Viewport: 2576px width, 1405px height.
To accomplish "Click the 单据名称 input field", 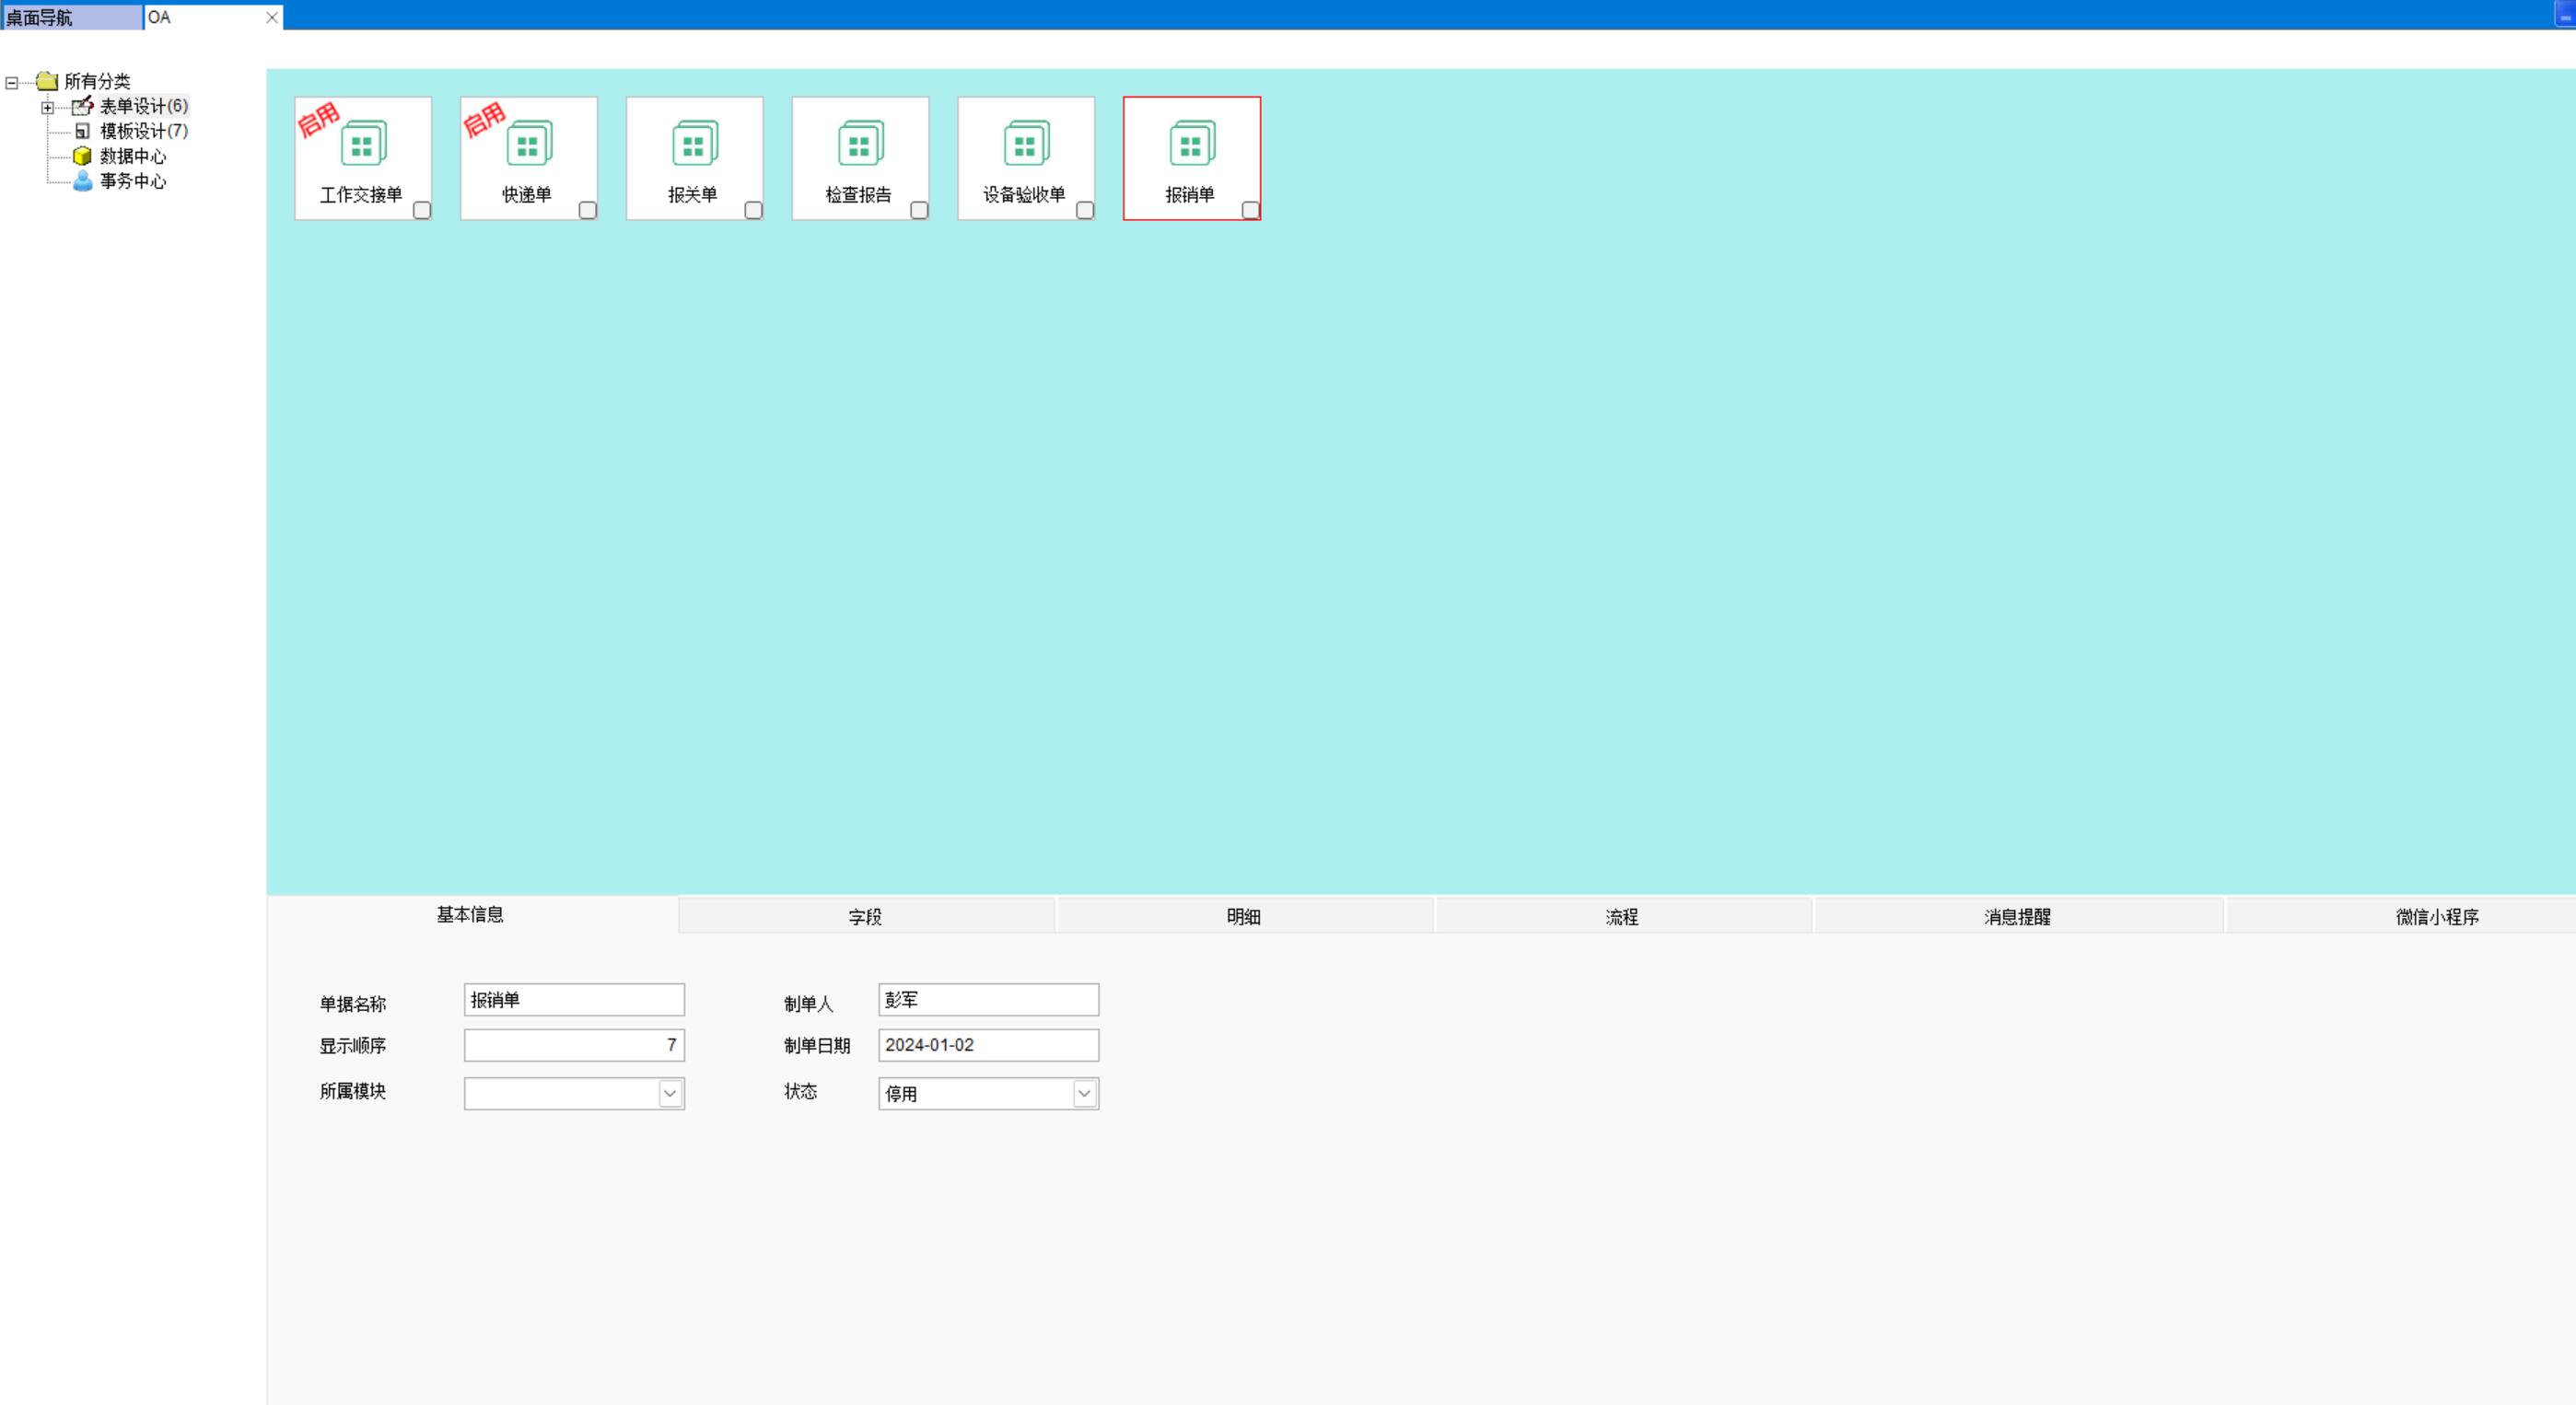I will [574, 999].
